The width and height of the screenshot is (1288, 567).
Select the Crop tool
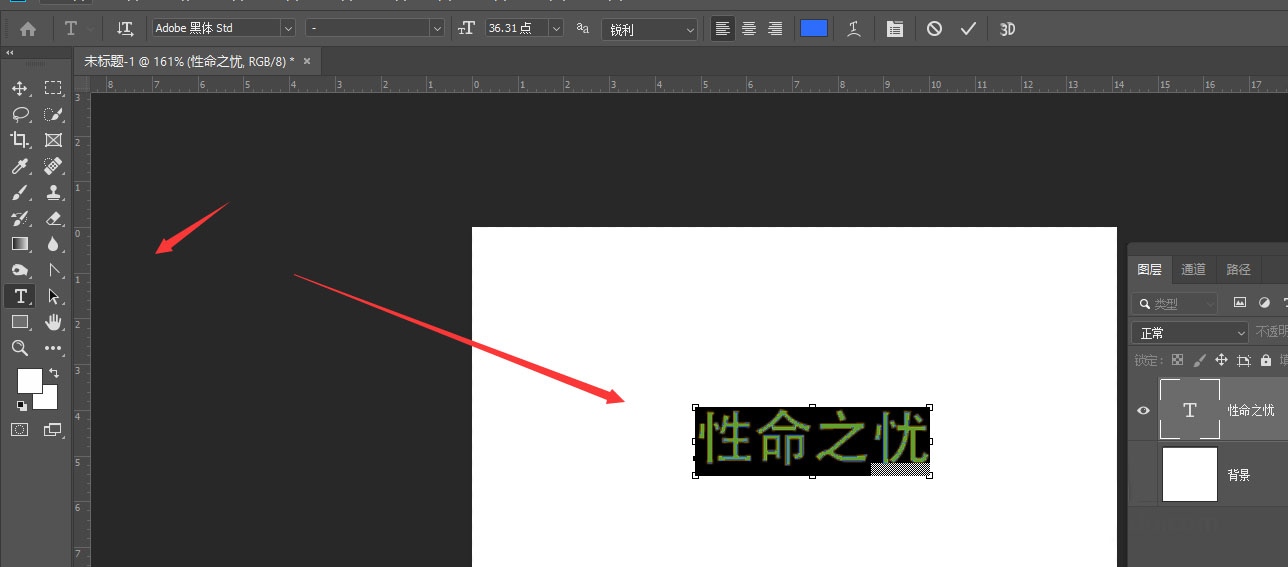click(20, 140)
